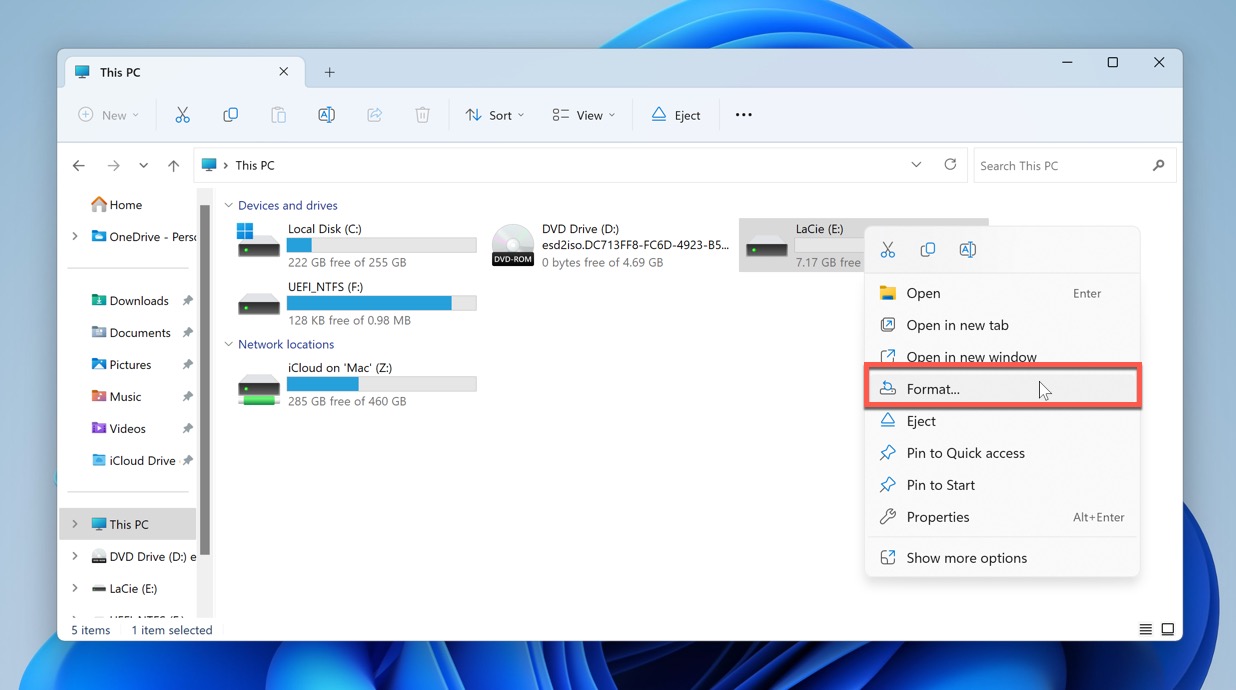
Task: Open the View dropdown
Action: coord(583,115)
